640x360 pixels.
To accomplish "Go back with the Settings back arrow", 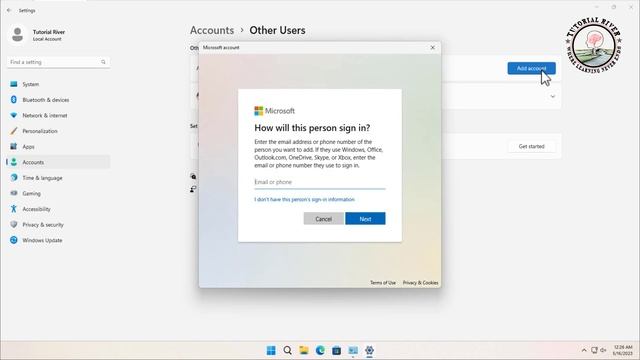I will tap(9, 10).
